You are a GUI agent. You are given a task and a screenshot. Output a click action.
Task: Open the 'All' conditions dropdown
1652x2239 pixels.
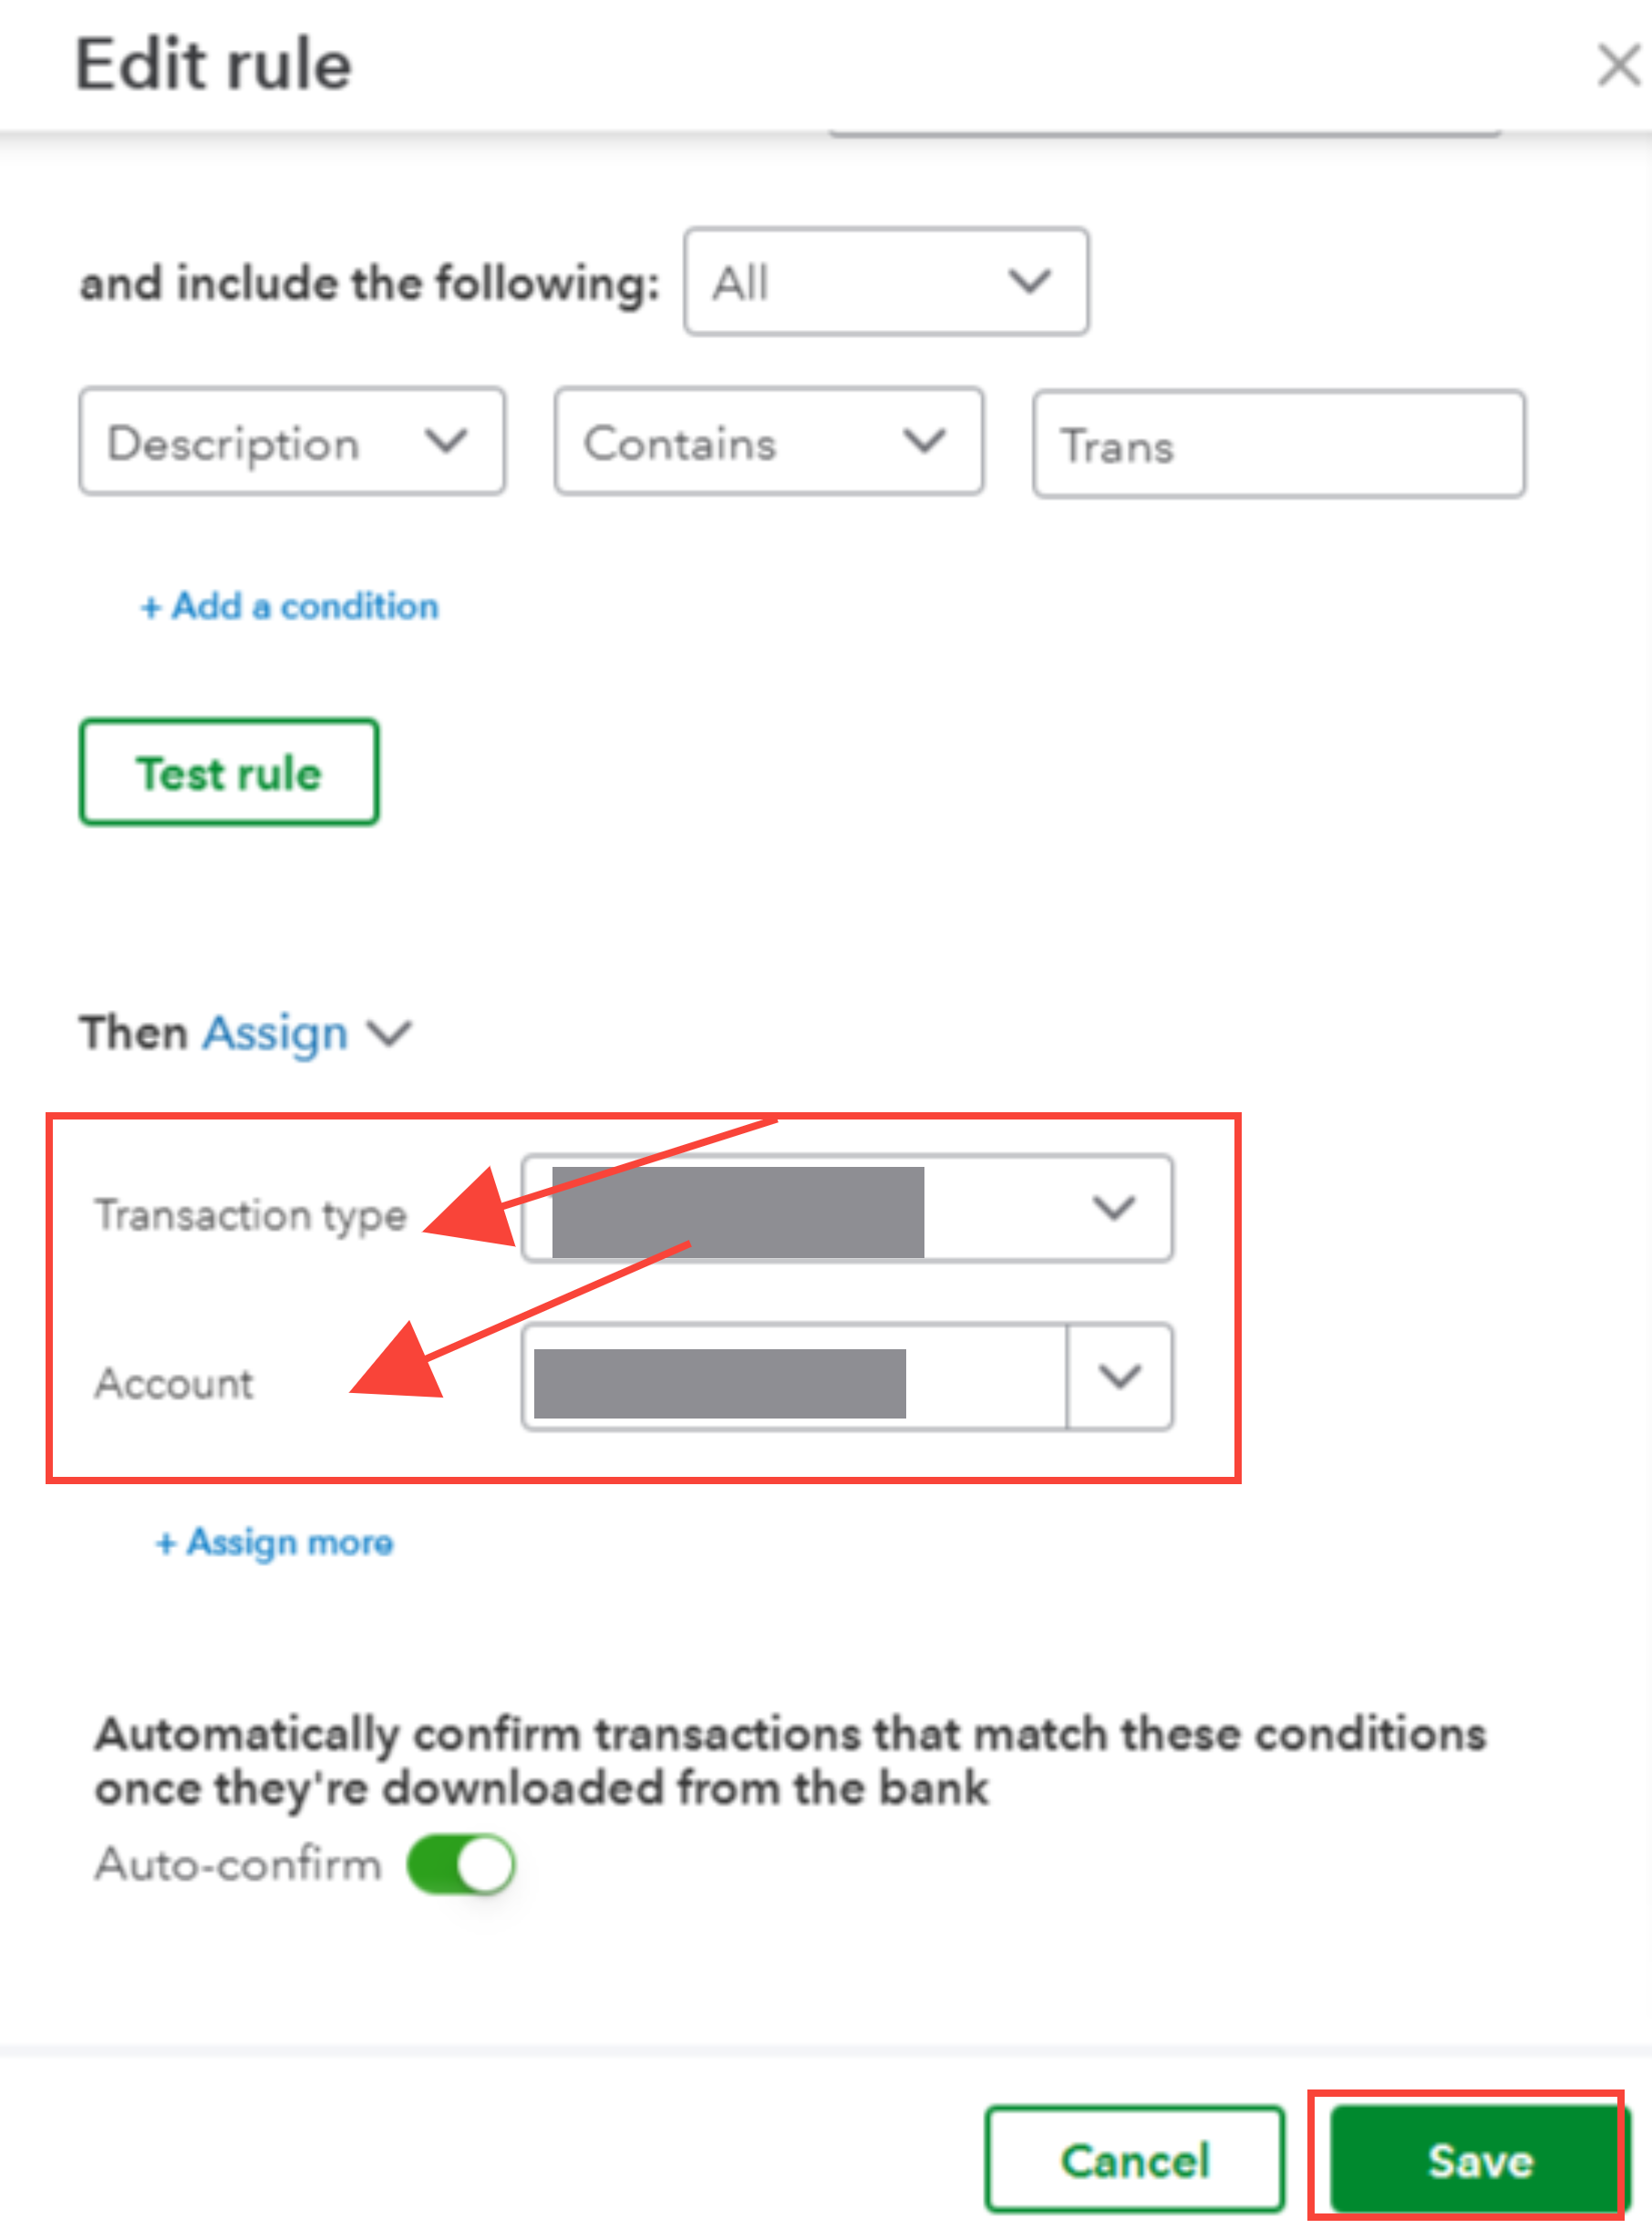coord(885,282)
